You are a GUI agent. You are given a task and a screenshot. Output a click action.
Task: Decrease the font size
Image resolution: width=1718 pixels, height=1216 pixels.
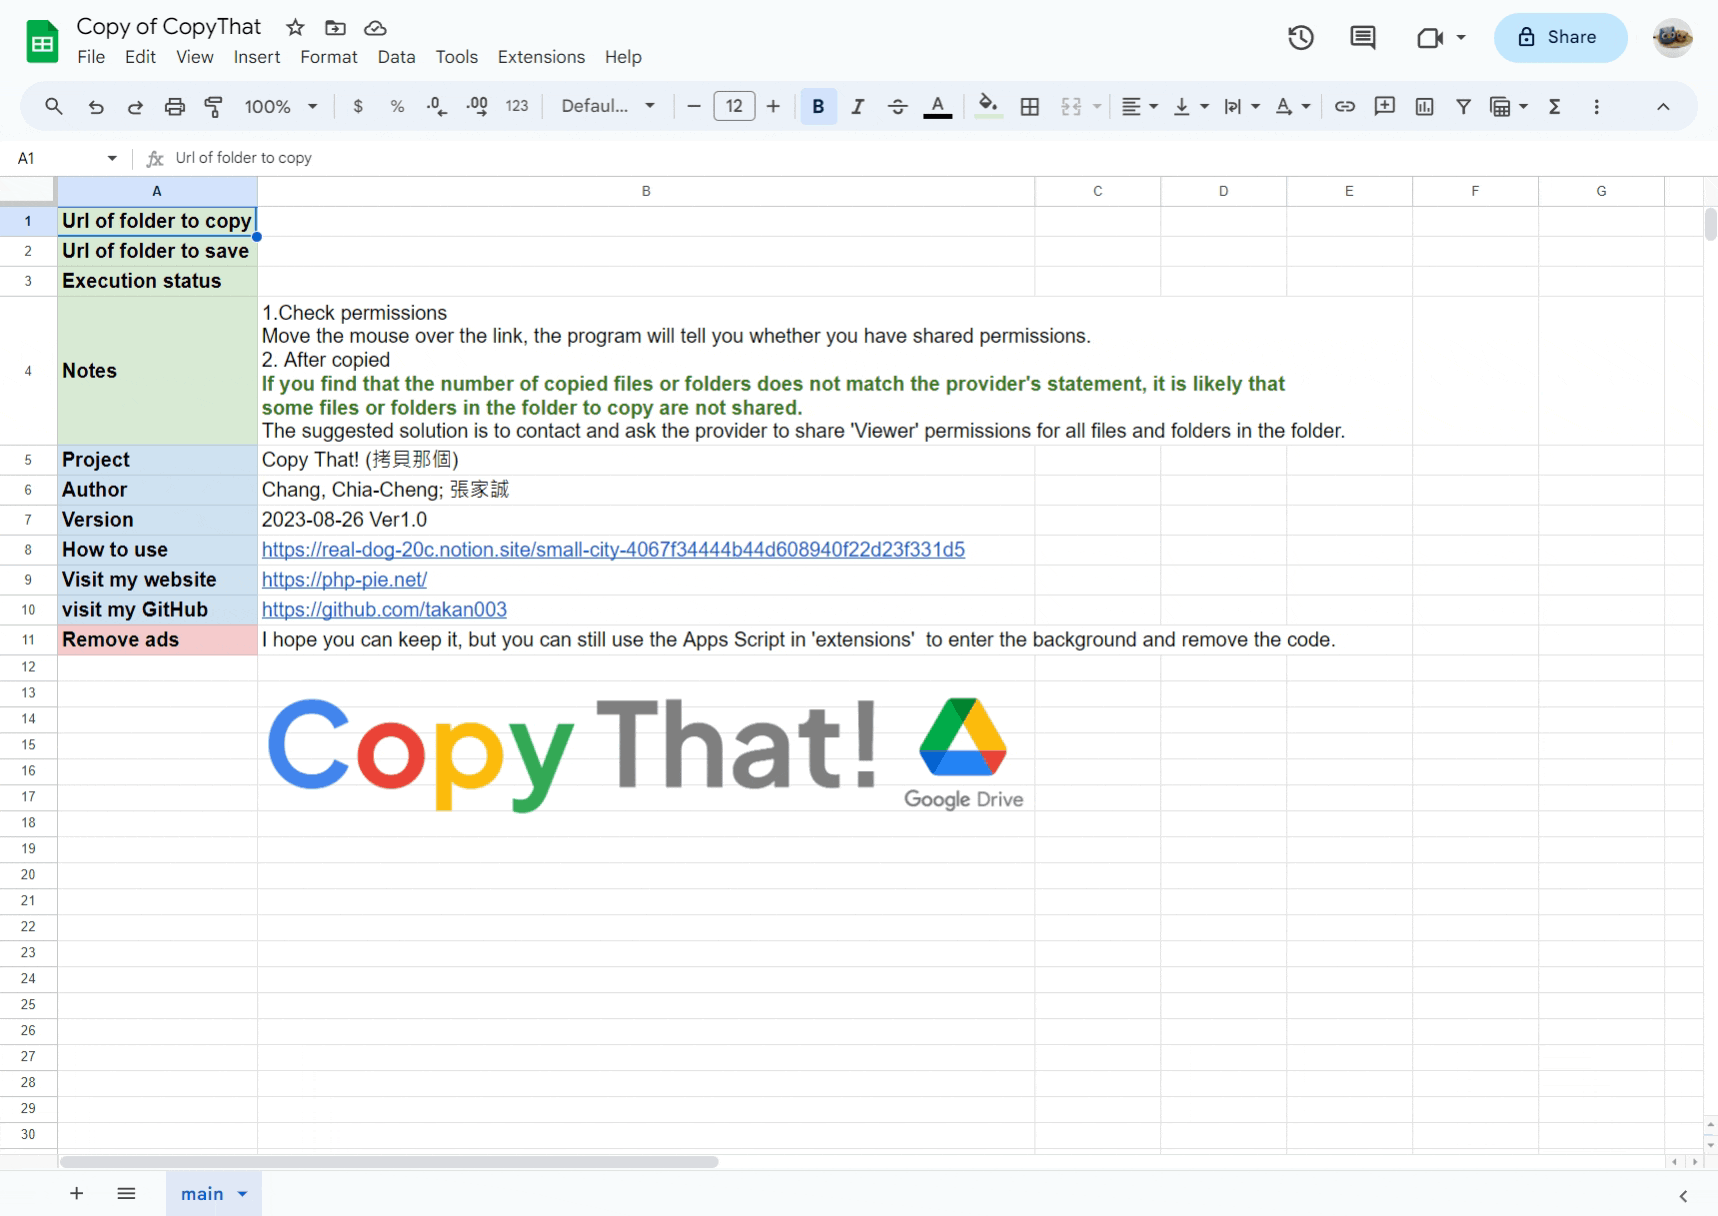click(x=694, y=106)
